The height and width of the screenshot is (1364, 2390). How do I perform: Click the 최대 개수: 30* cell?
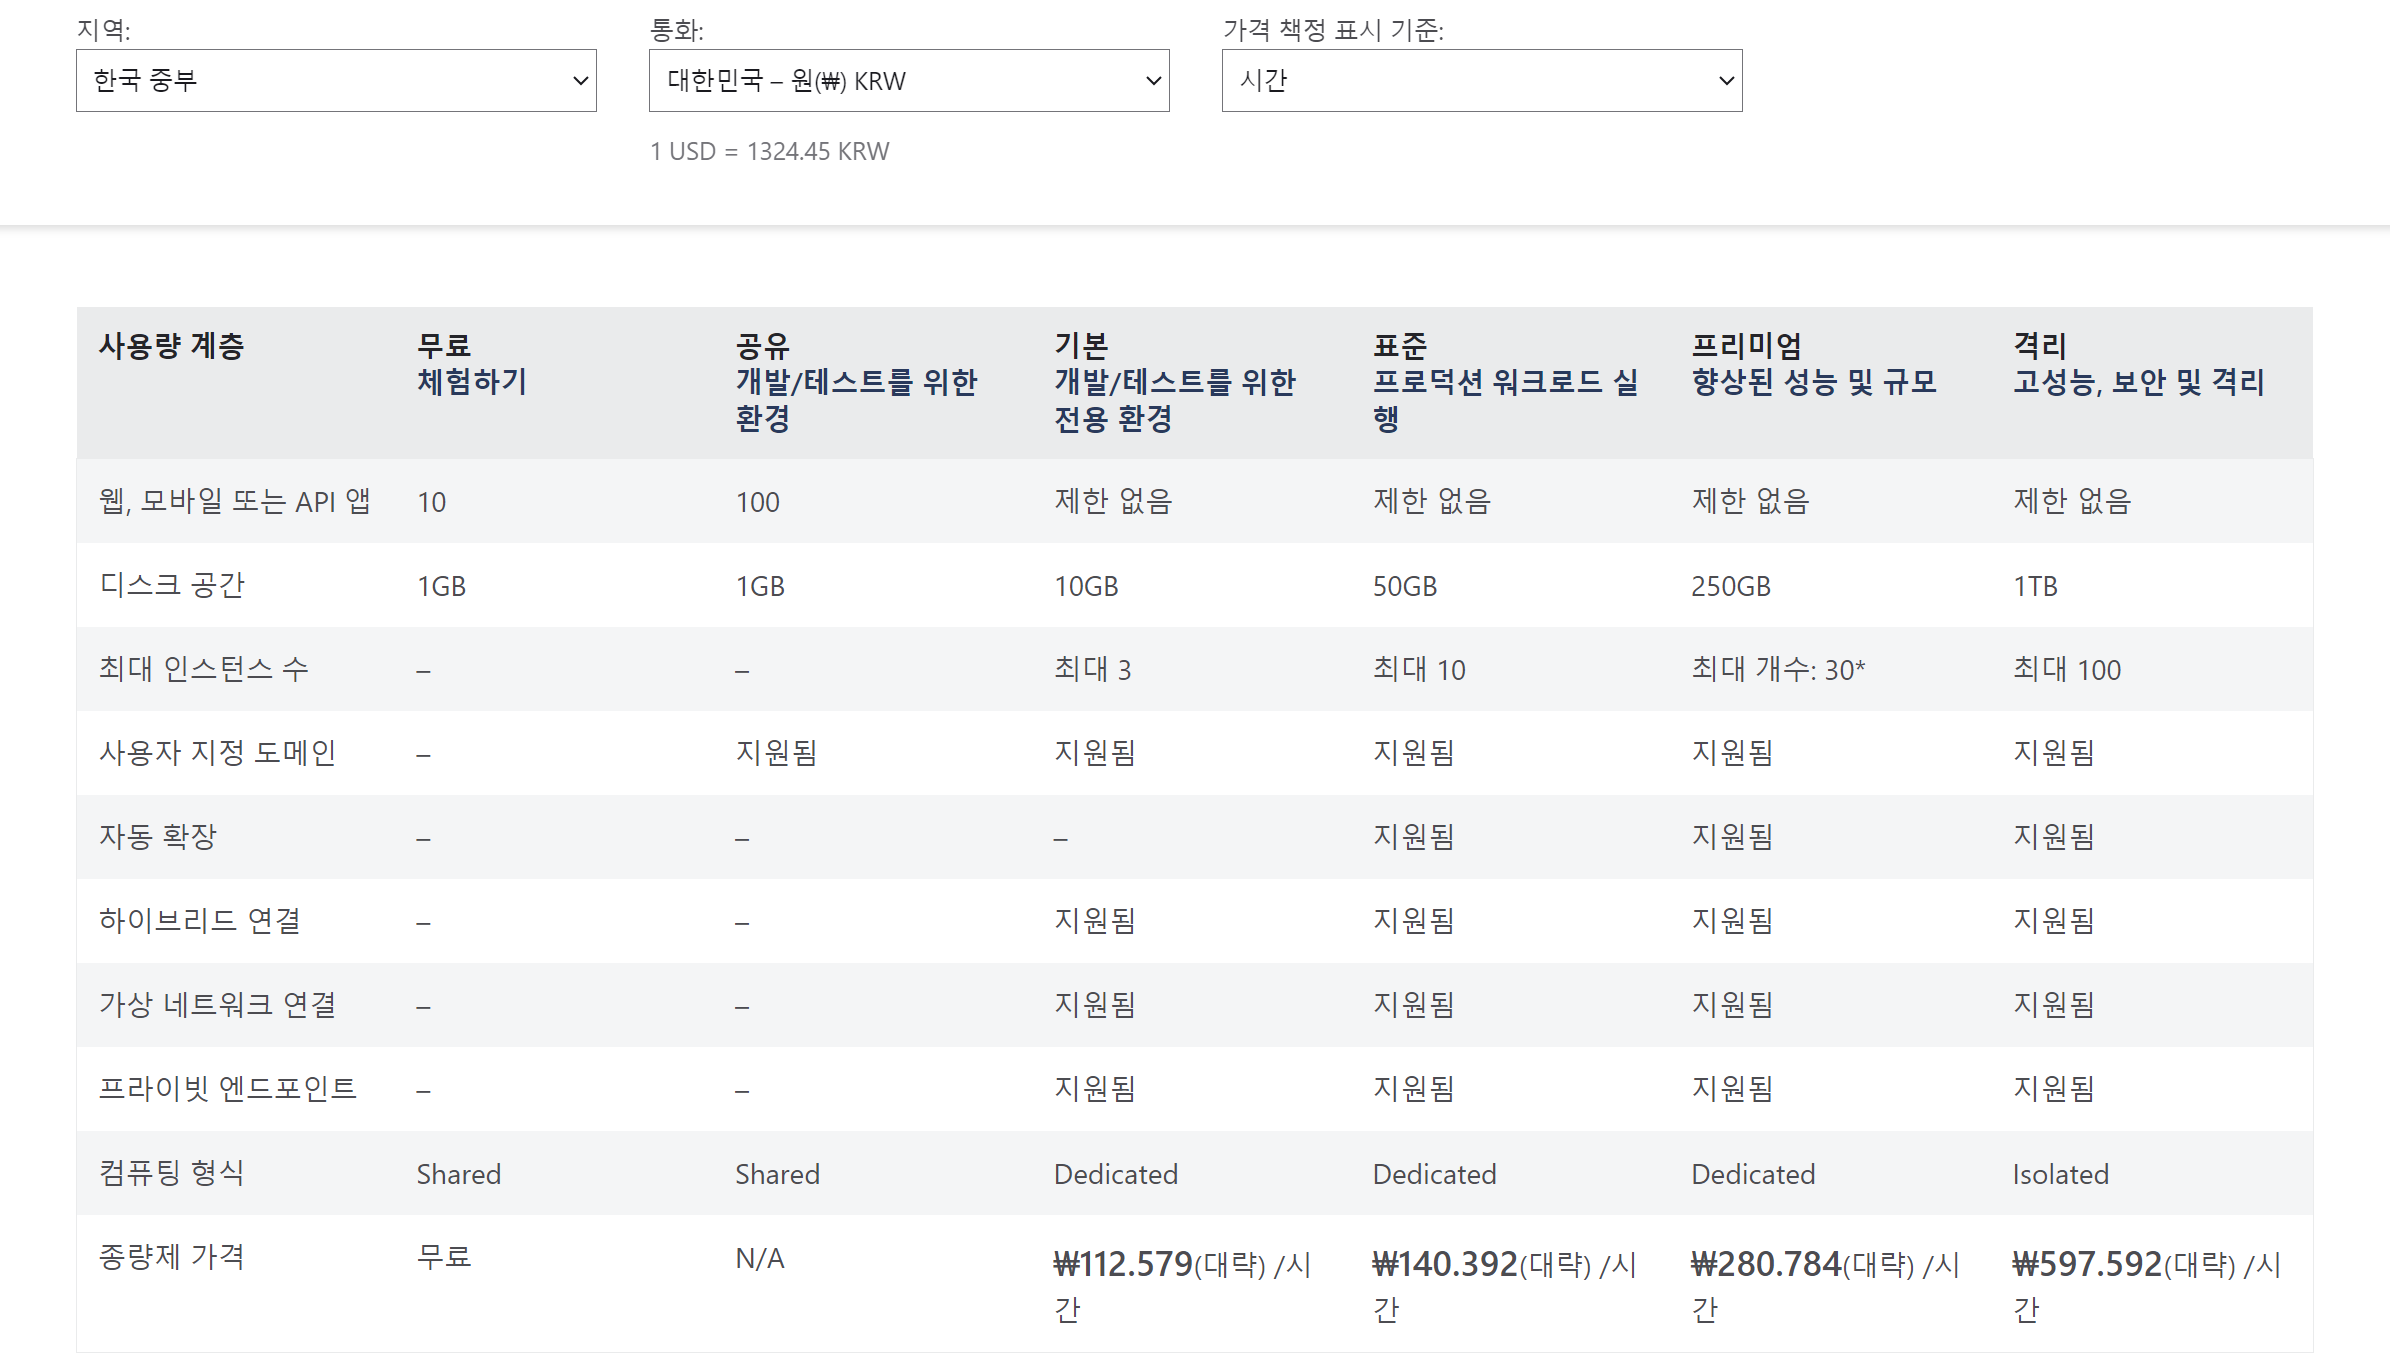click(1777, 670)
